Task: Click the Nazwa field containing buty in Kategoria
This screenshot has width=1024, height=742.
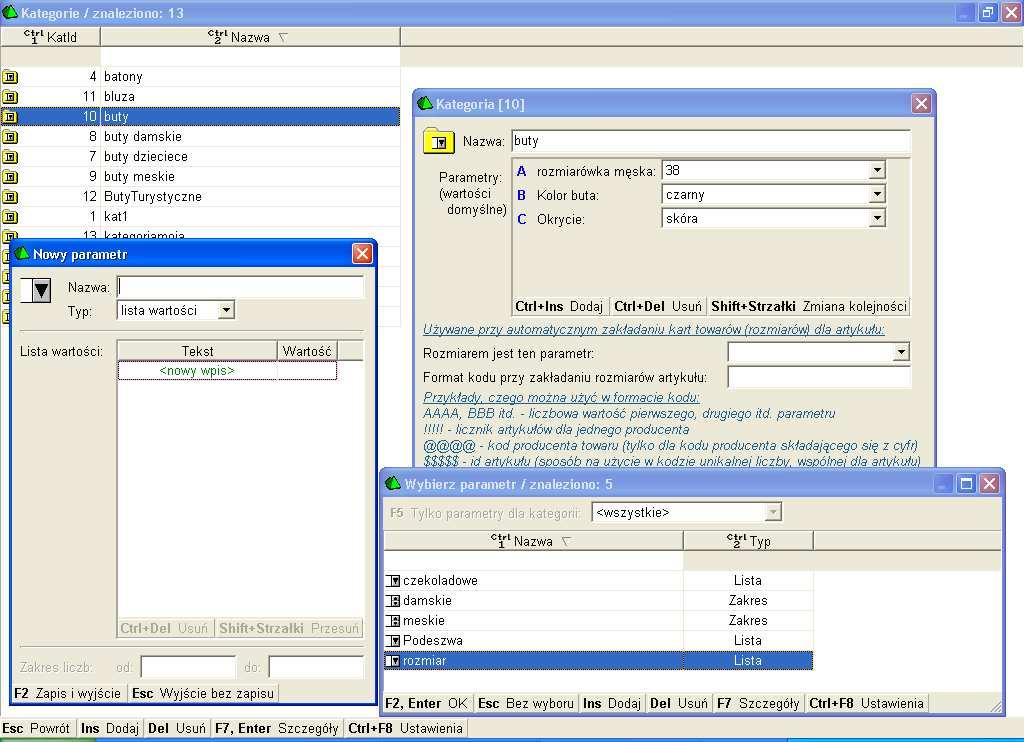Action: [711, 141]
